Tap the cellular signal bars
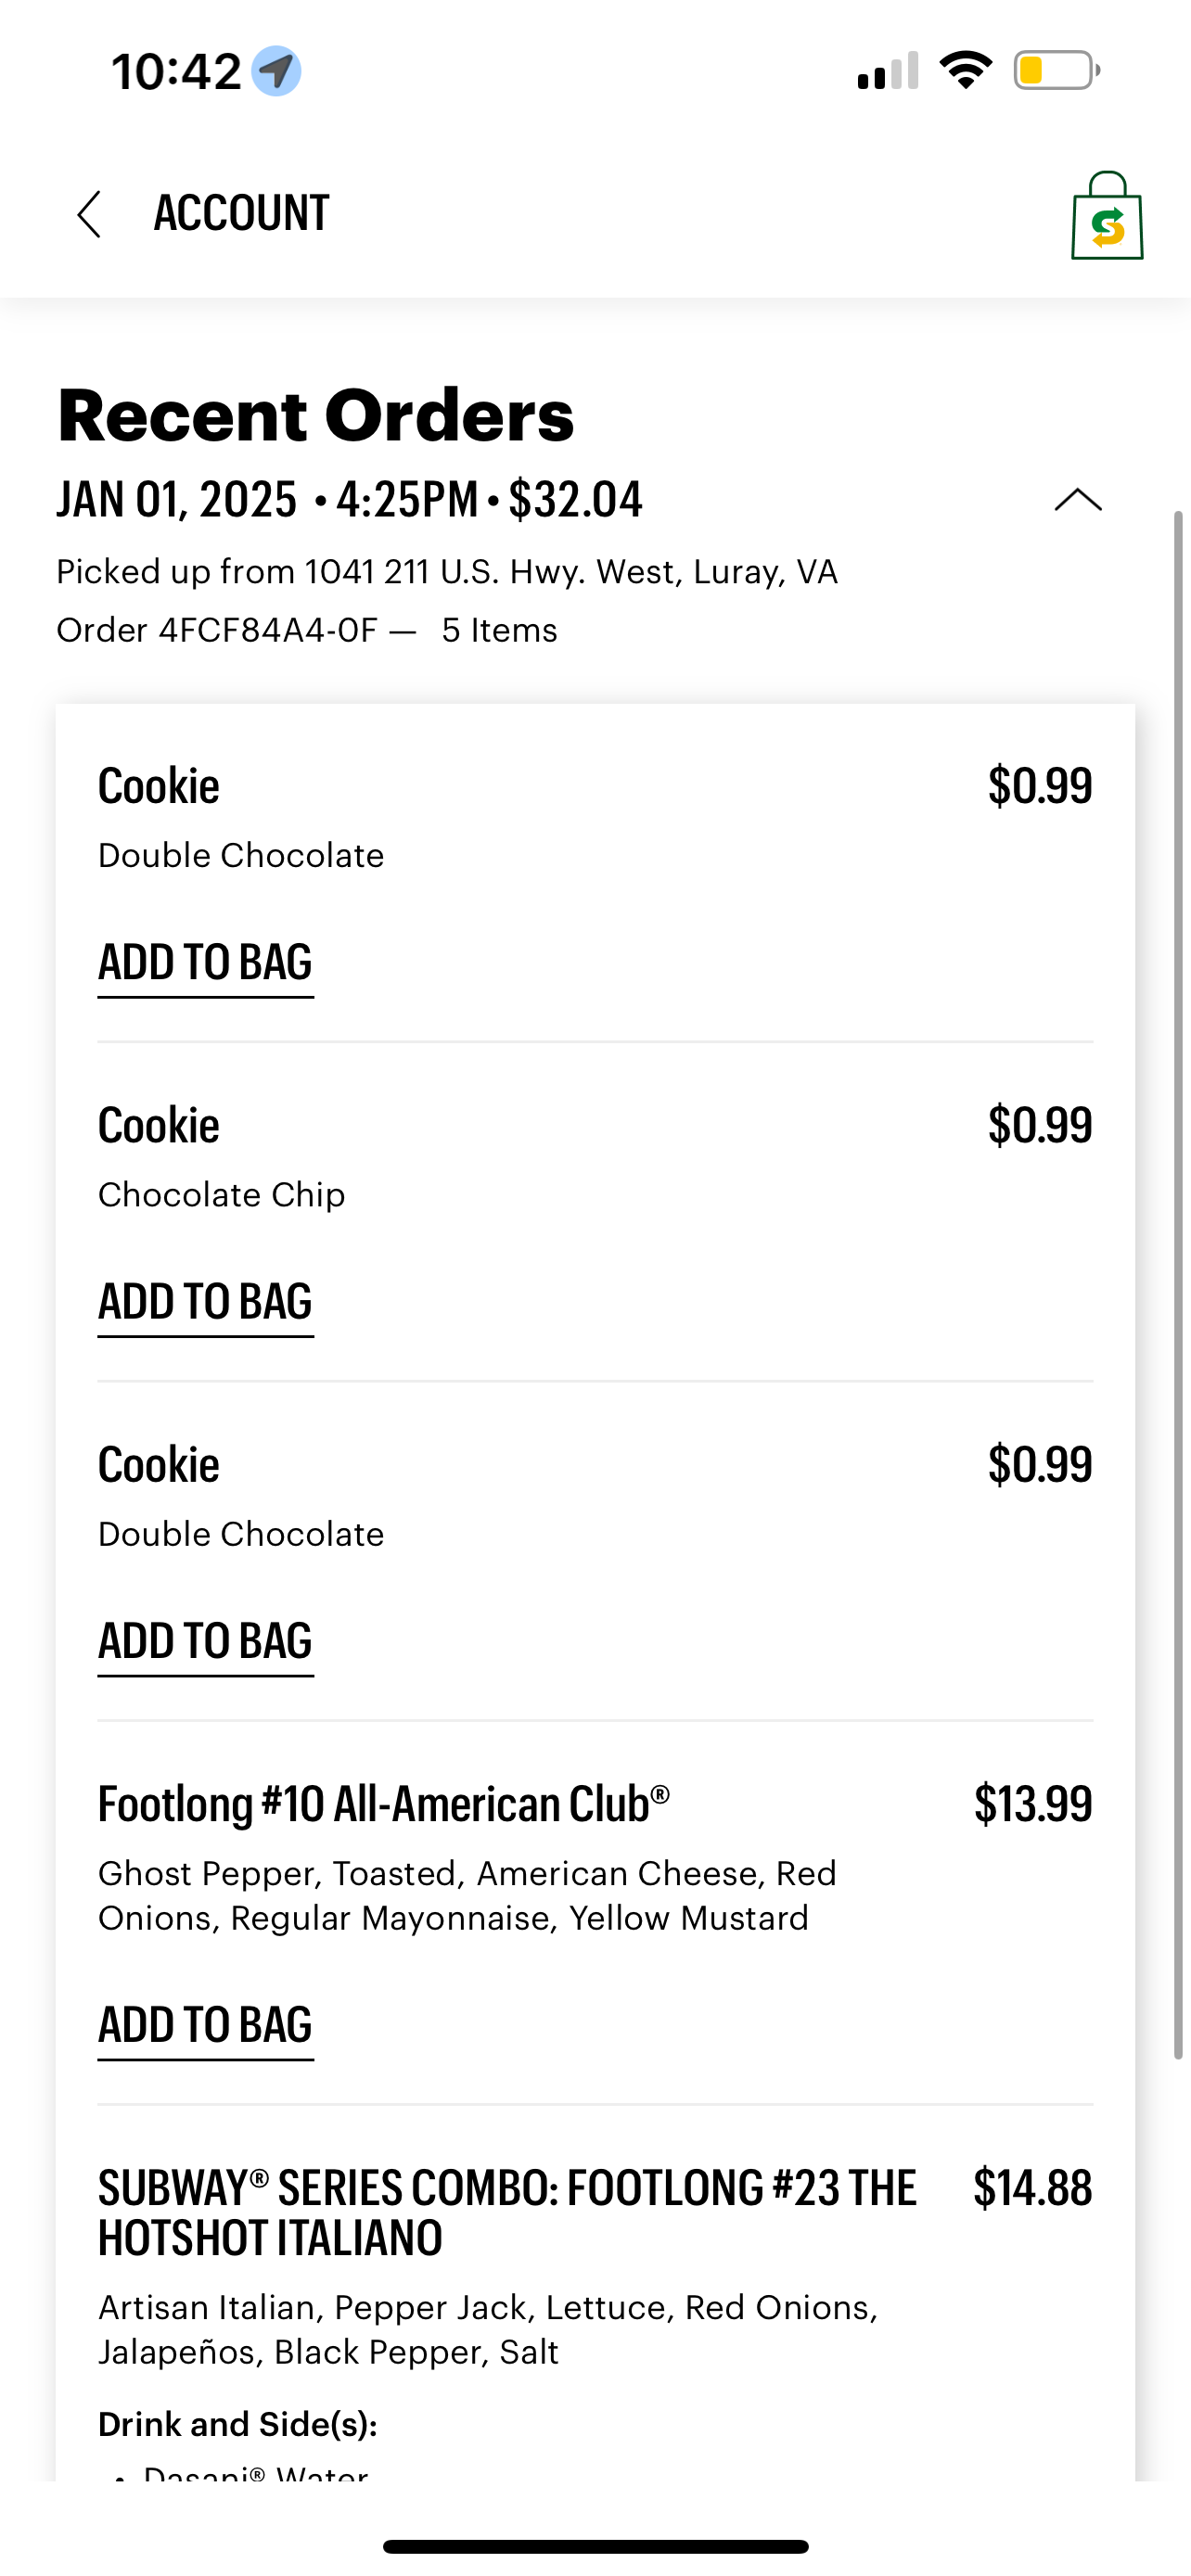The image size is (1191, 2576). (888, 71)
